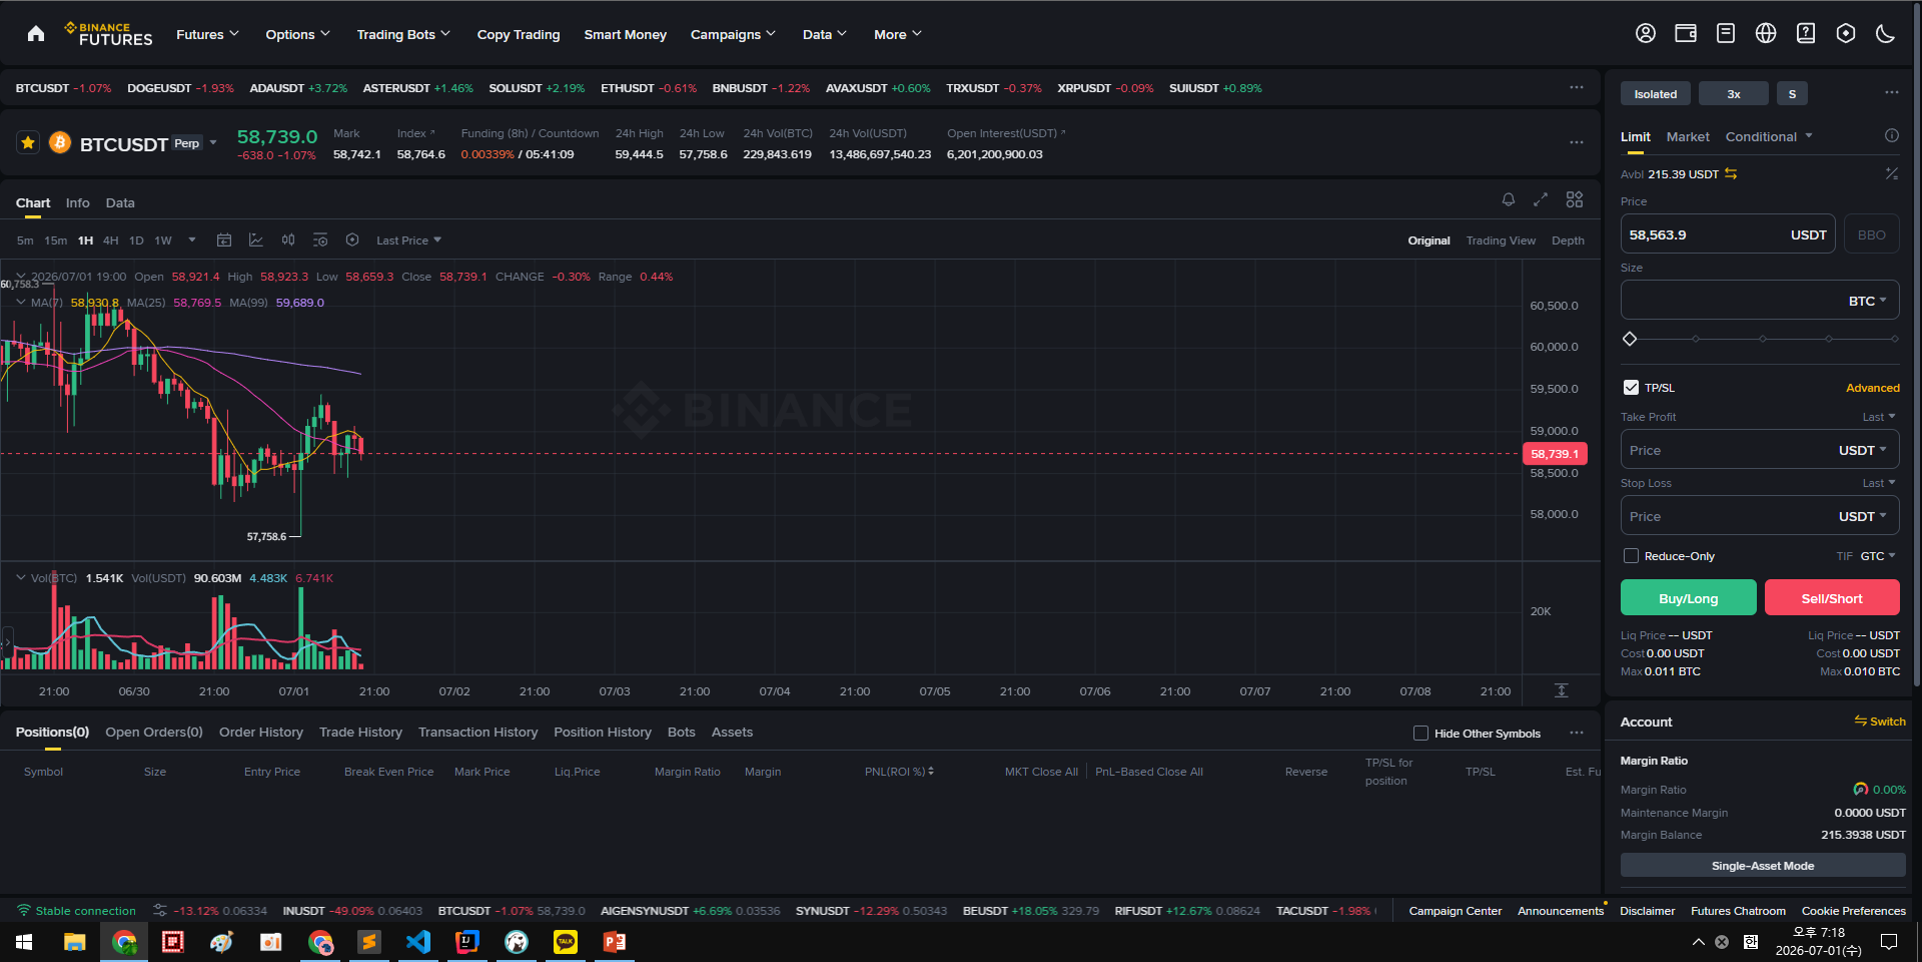Open the chart layout grid icon

pyautogui.click(x=1574, y=200)
